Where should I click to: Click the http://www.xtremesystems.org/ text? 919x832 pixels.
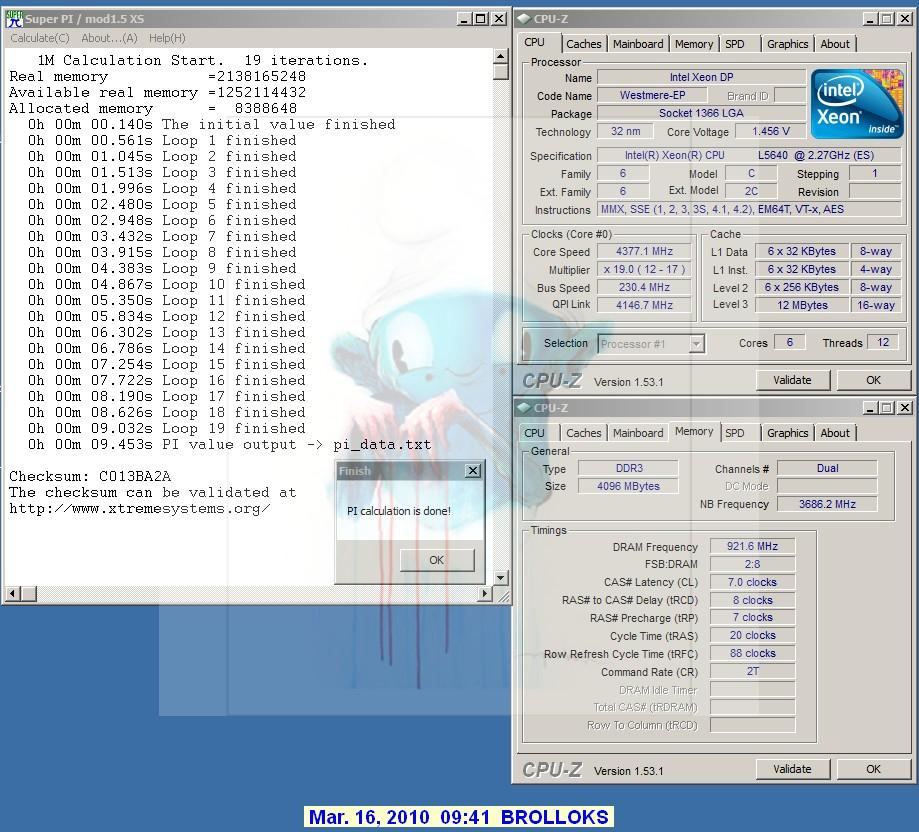[139, 509]
